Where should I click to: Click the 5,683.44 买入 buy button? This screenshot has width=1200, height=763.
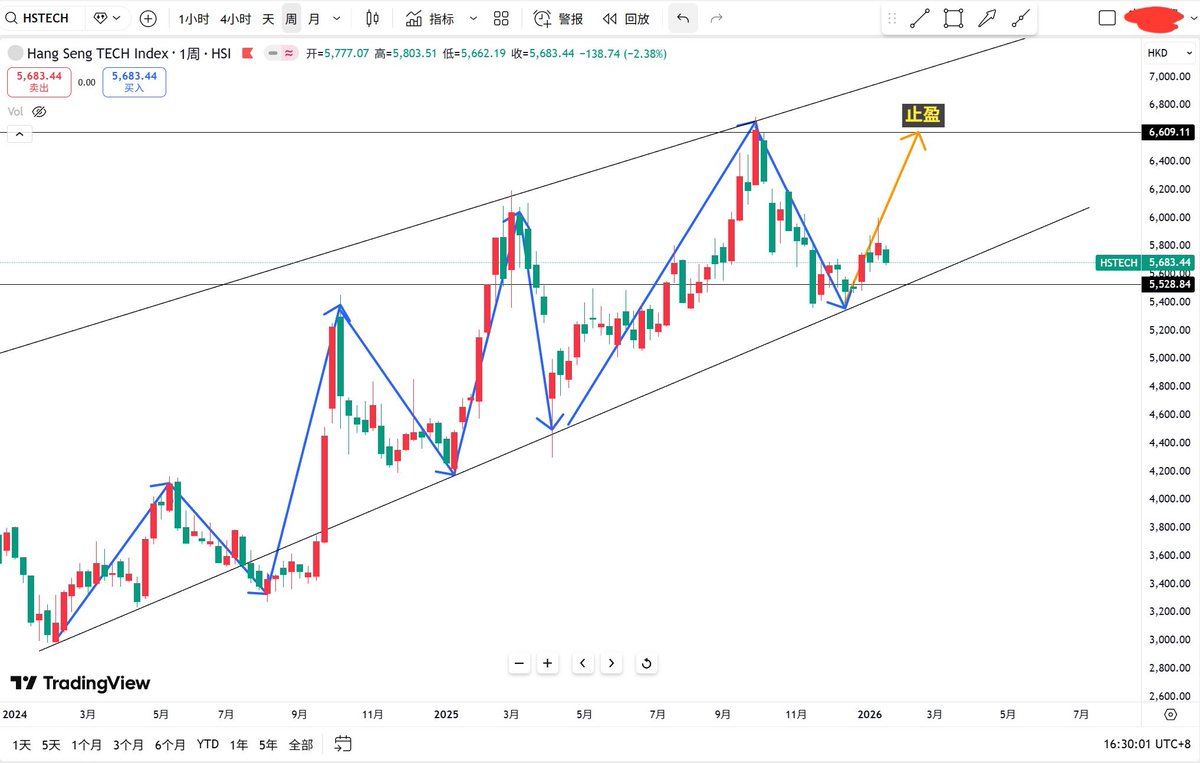coord(134,81)
